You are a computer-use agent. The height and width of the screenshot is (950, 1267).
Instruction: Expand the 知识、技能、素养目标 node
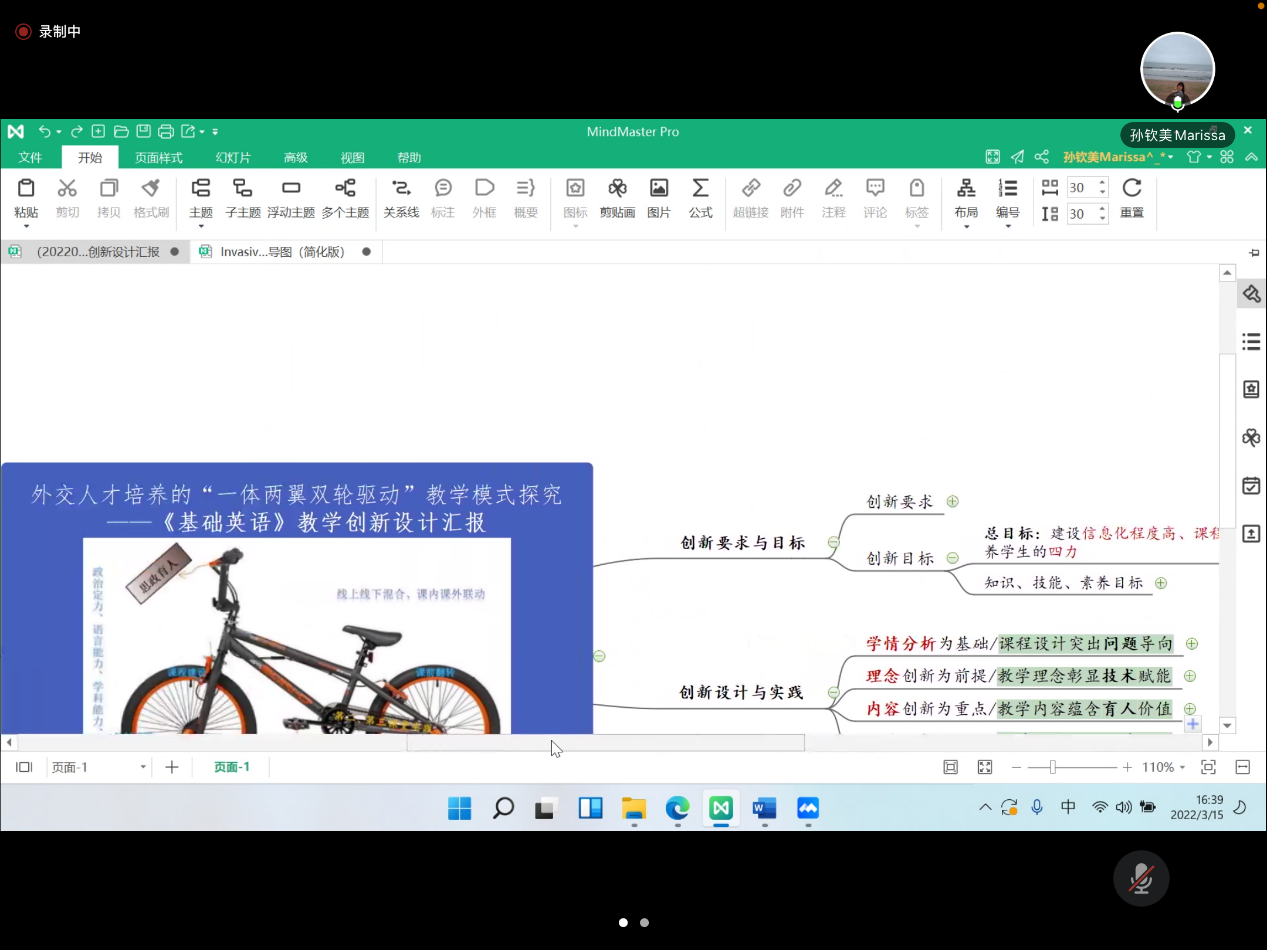click(1161, 583)
